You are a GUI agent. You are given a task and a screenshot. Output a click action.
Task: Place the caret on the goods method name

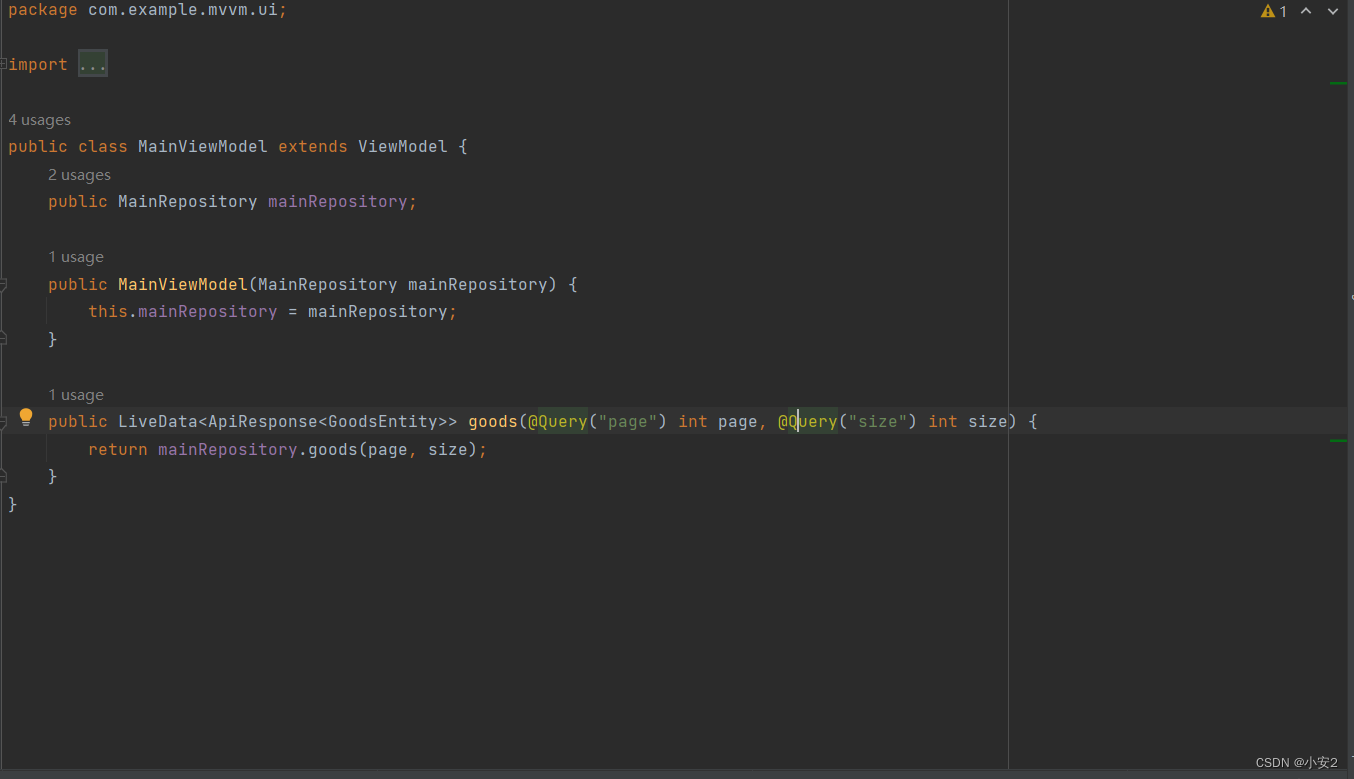(492, 421)
